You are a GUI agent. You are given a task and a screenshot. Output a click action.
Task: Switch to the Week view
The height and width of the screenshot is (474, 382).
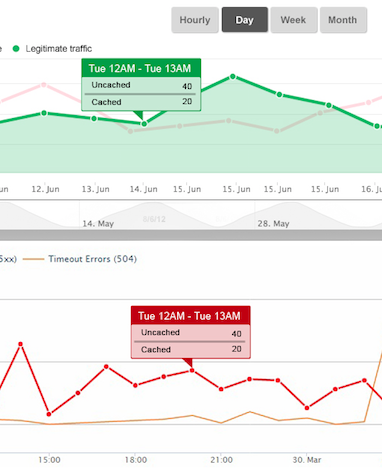pyautogui.click(x=294, y=20)
